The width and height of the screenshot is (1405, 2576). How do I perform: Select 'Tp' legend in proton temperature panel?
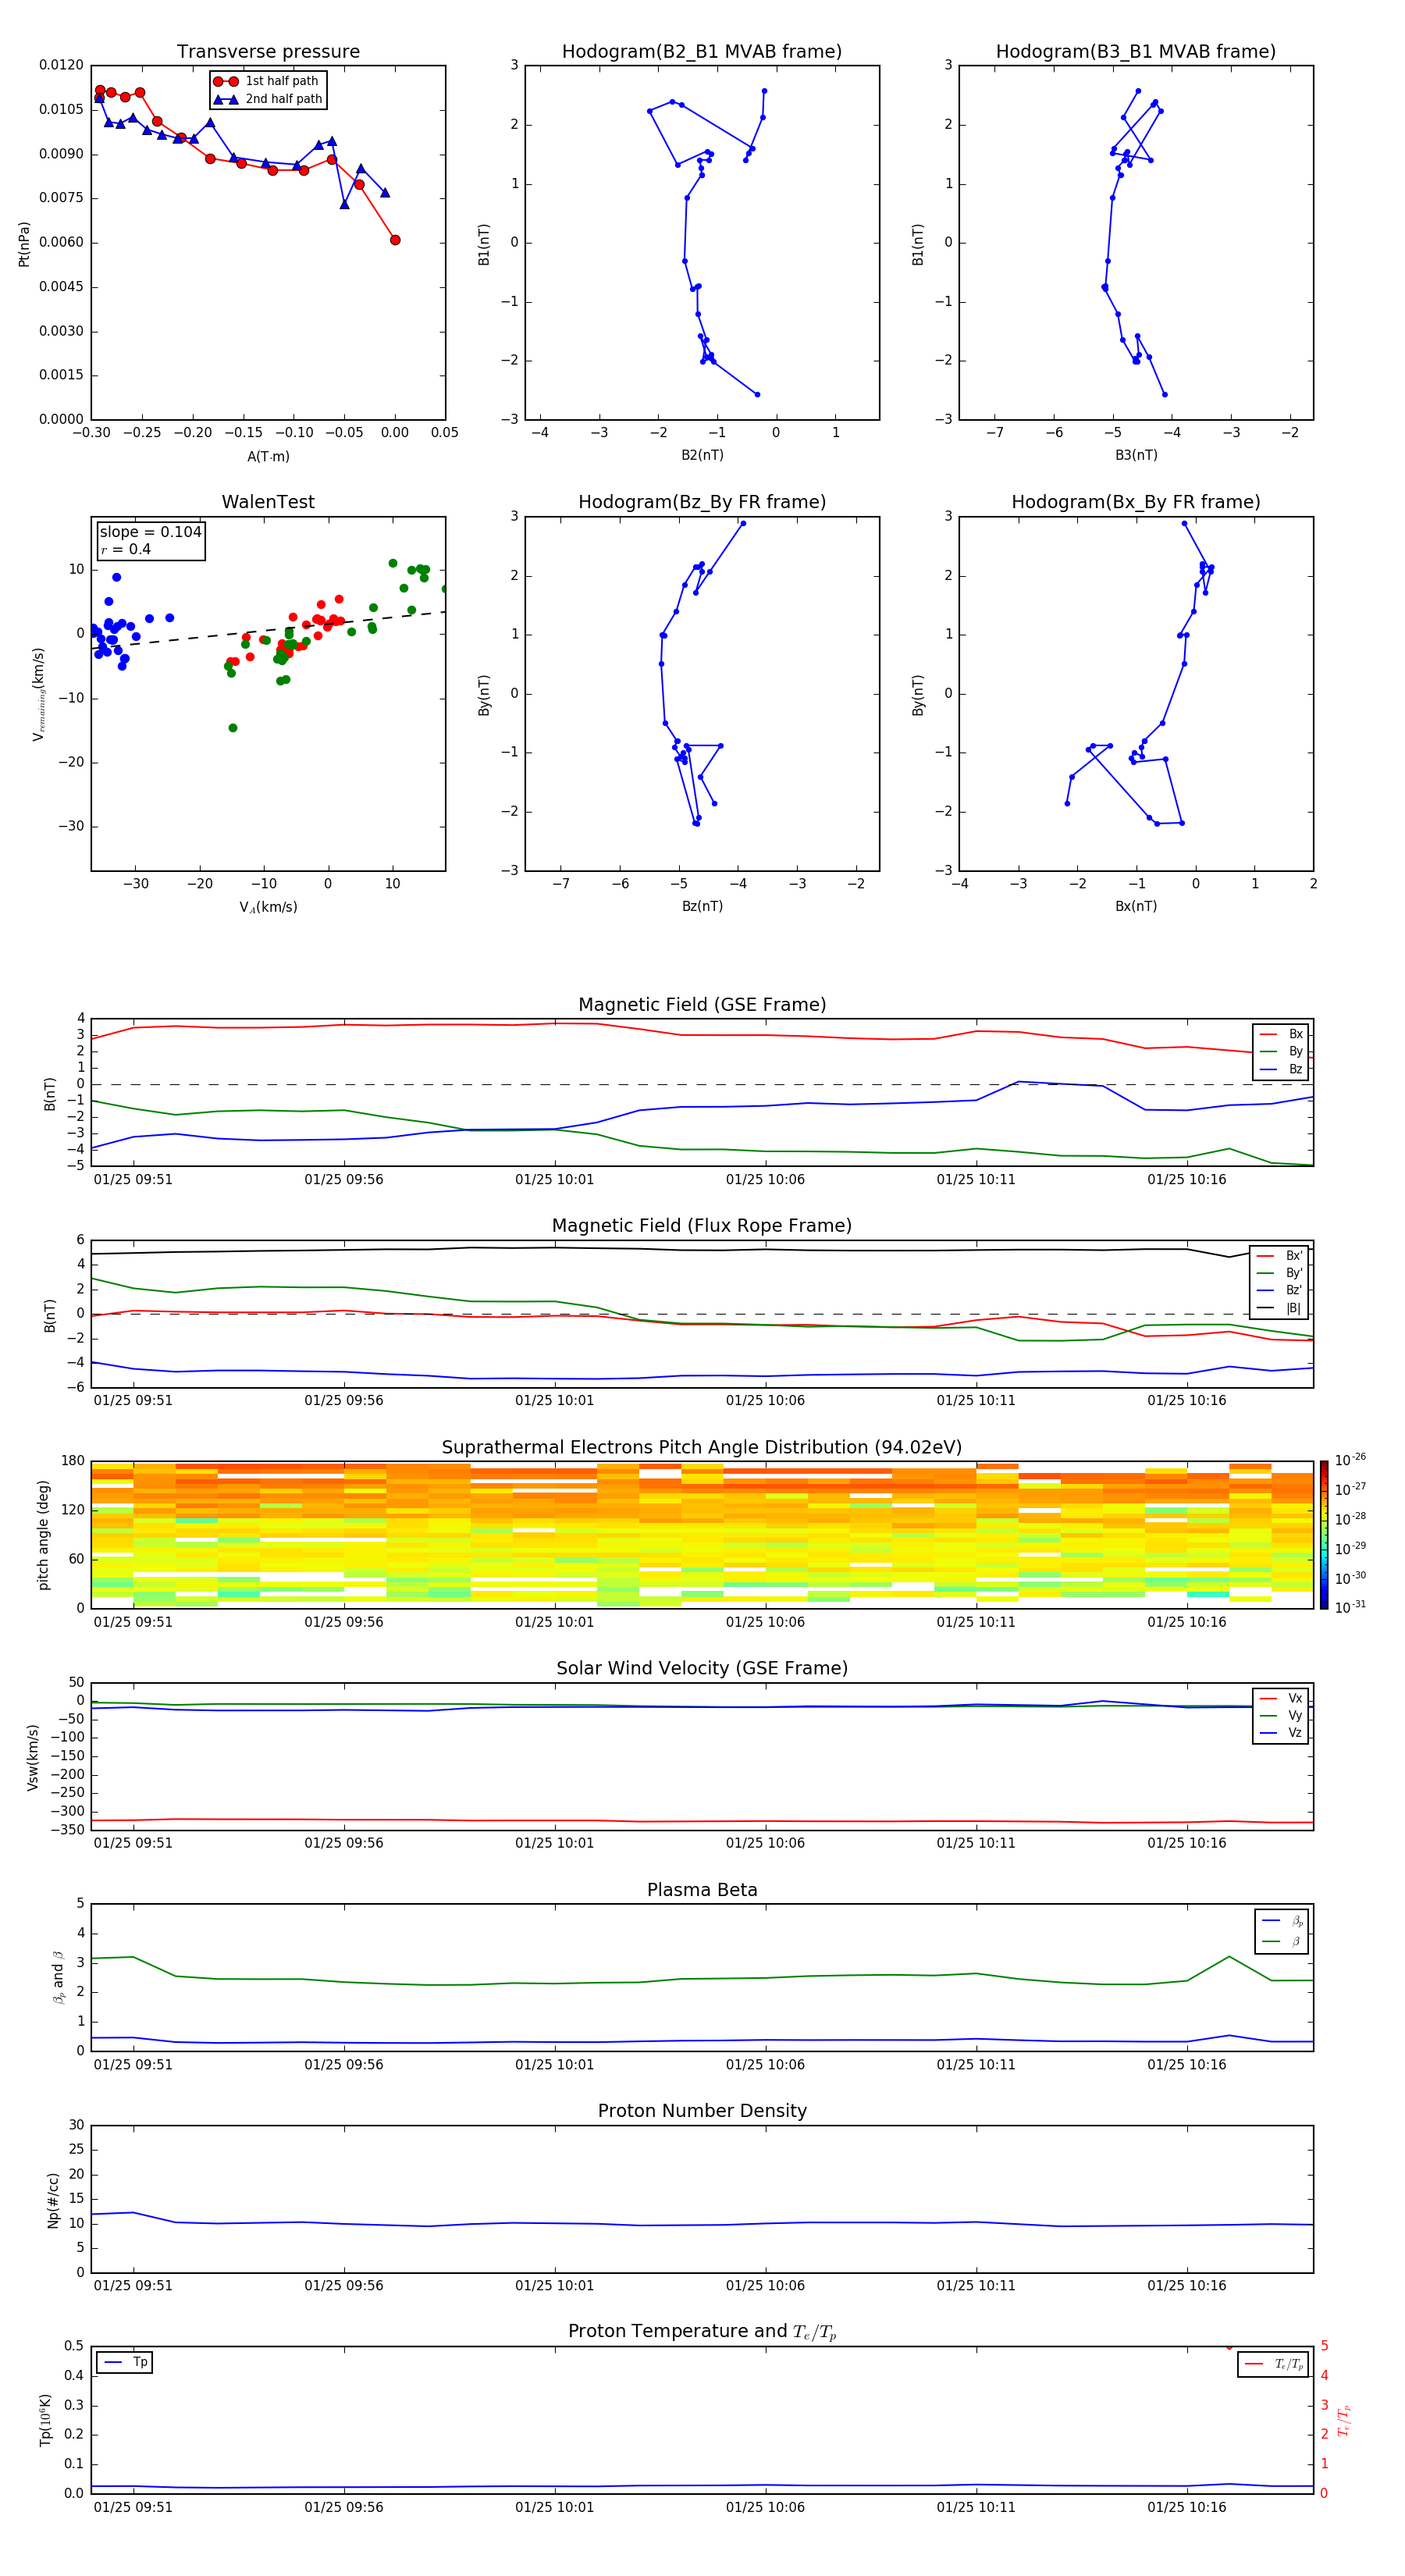124,2363
